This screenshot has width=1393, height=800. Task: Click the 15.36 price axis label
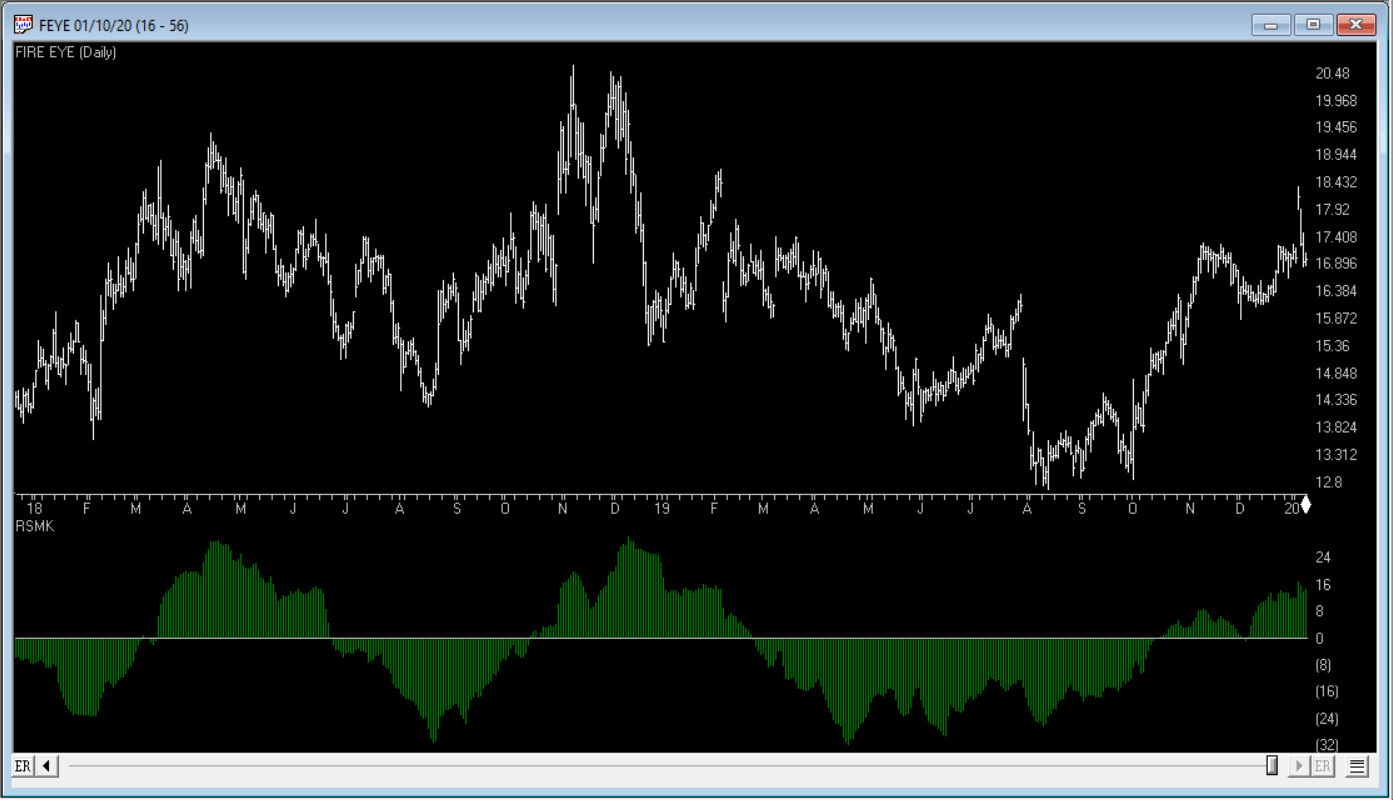1333,346
